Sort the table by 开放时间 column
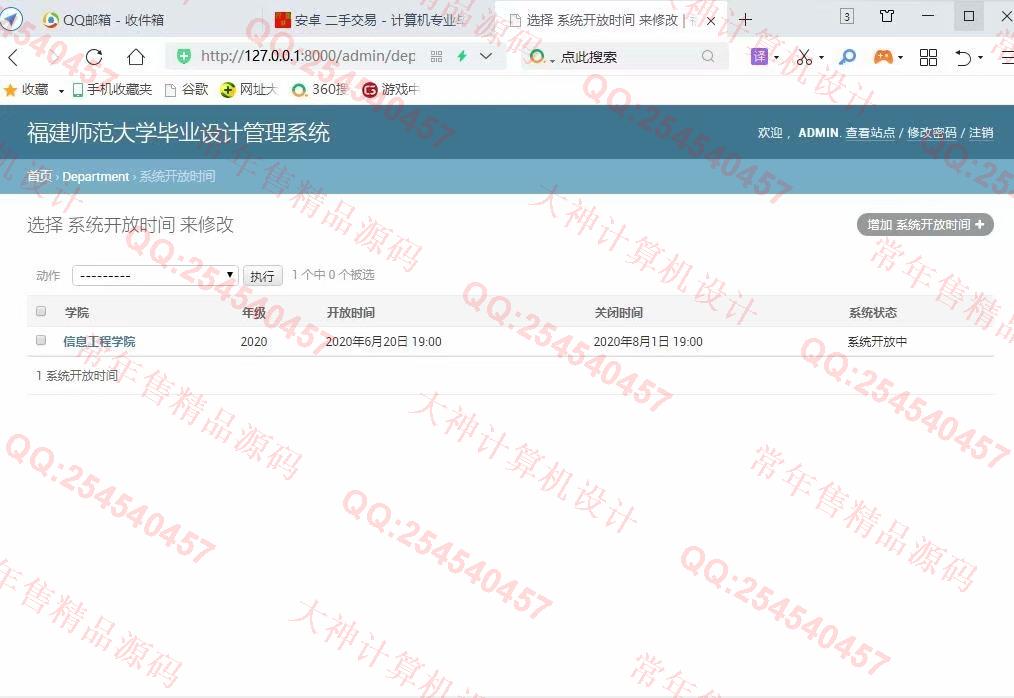 351,312
